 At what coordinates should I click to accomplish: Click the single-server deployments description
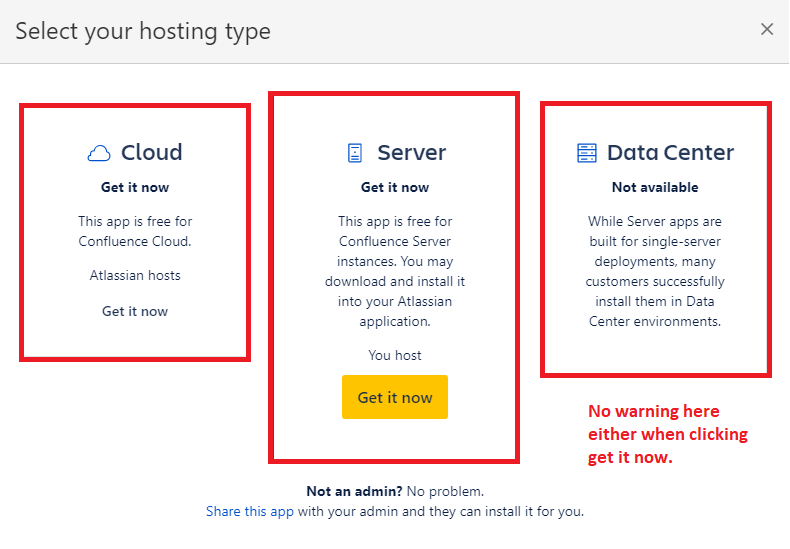[655, 271]
